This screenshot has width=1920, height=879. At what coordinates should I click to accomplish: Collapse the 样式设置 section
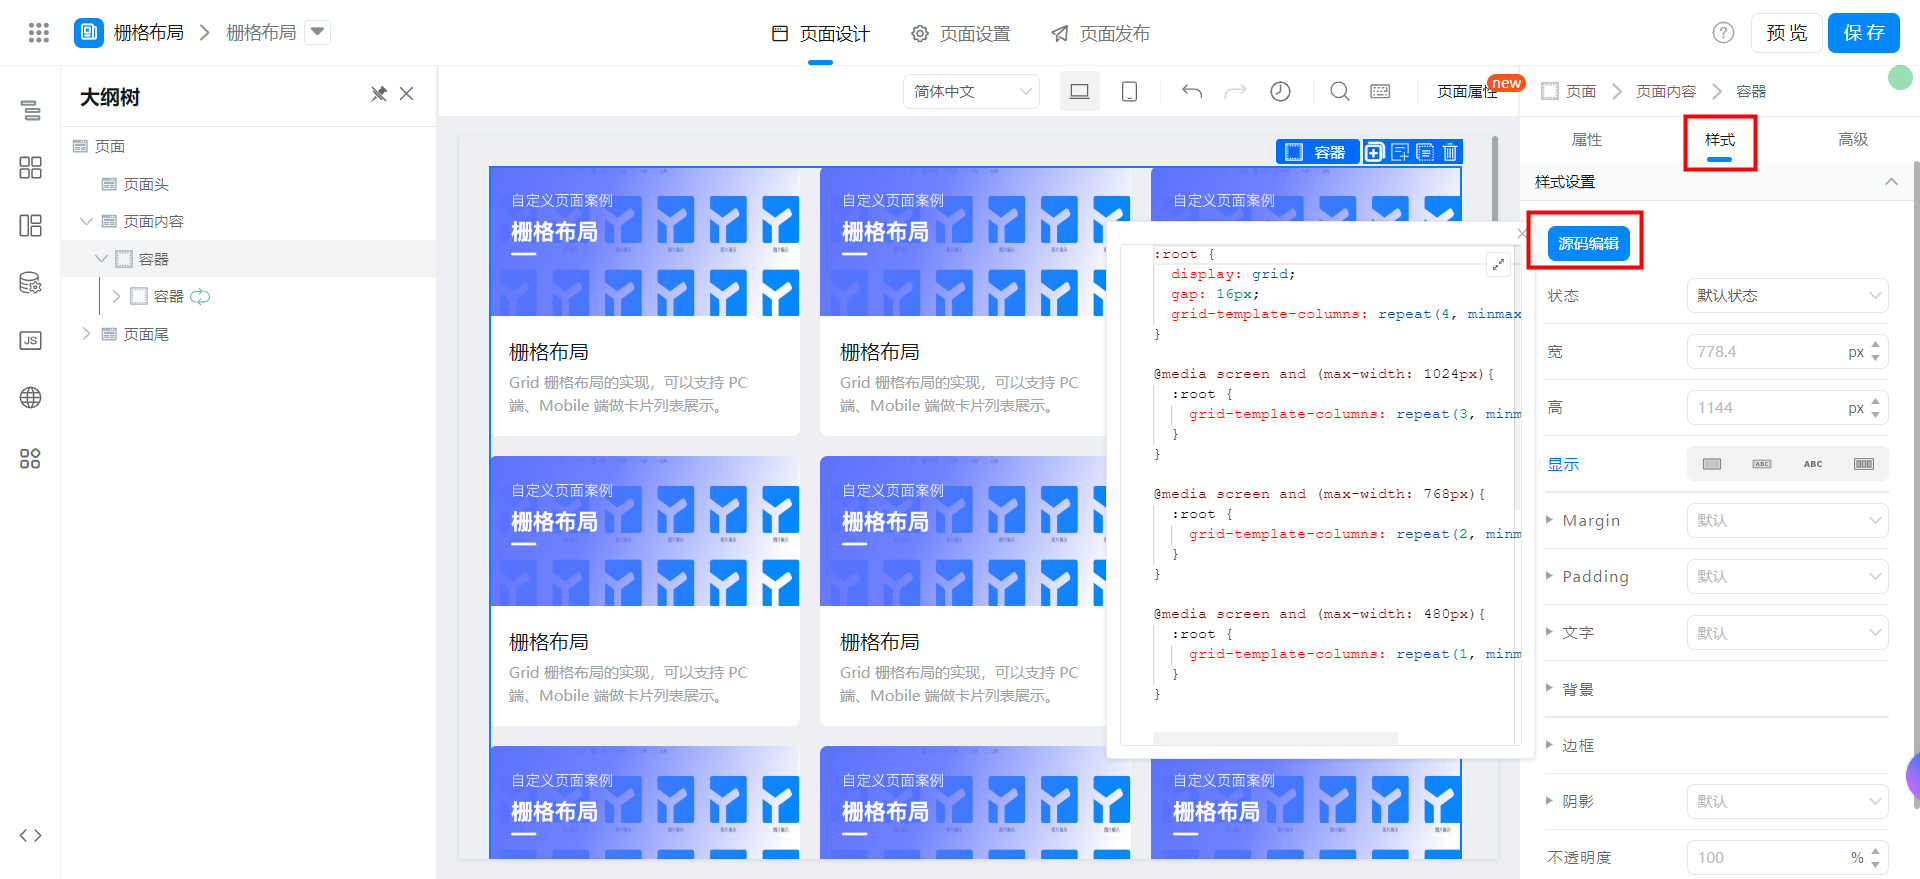pyautogui.click(x=1891, y=181)
